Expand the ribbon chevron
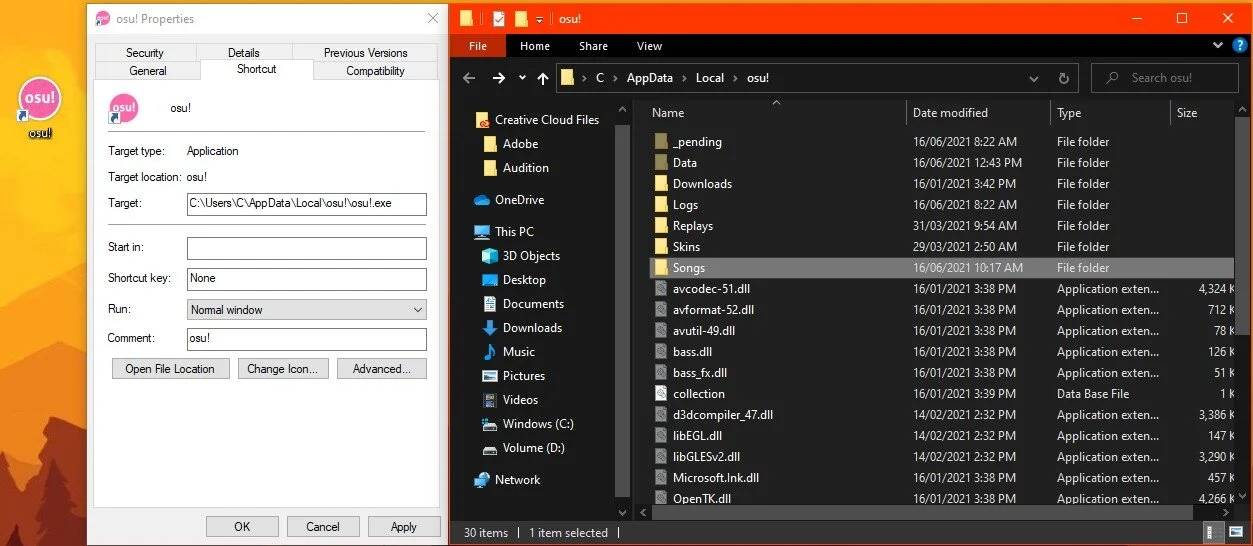Viewport: 1253px width, 546px height. [1218, 45]
